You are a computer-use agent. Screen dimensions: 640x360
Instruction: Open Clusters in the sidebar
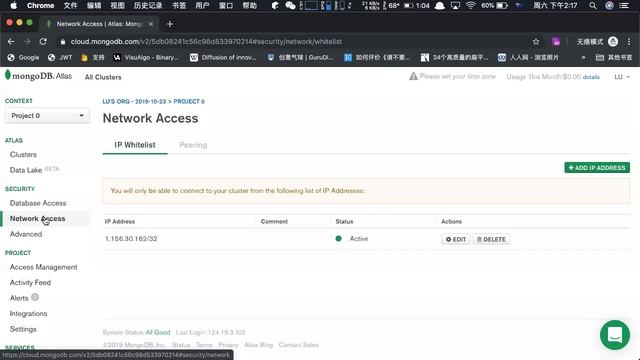click(23, 154)
